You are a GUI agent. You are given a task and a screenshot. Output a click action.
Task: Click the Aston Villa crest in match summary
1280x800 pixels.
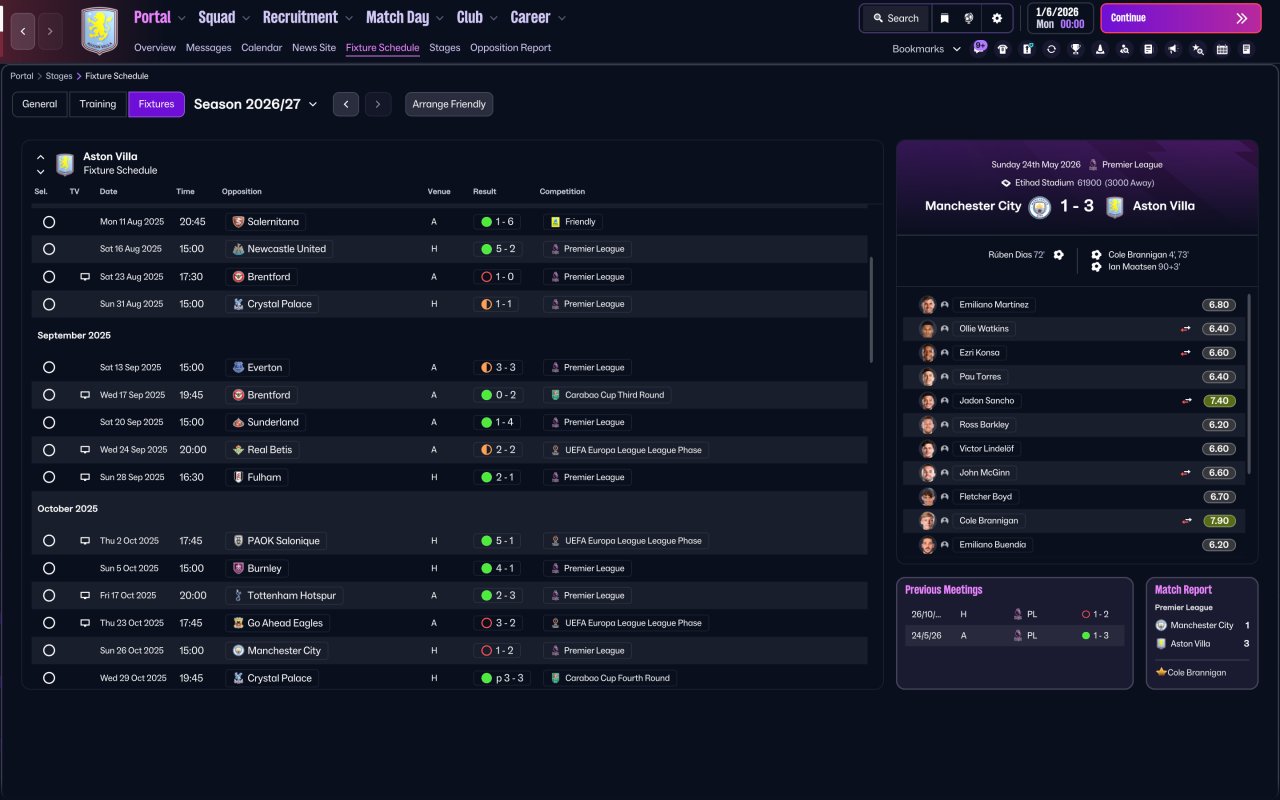tap(1114, 207)
